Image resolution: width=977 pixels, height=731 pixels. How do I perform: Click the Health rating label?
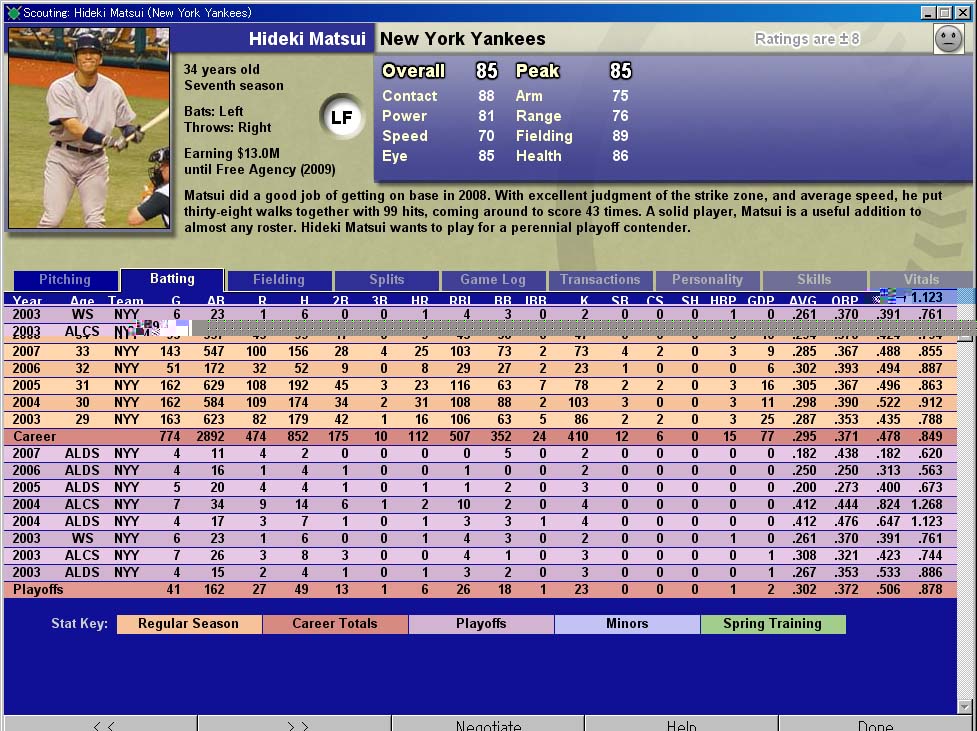538,156
